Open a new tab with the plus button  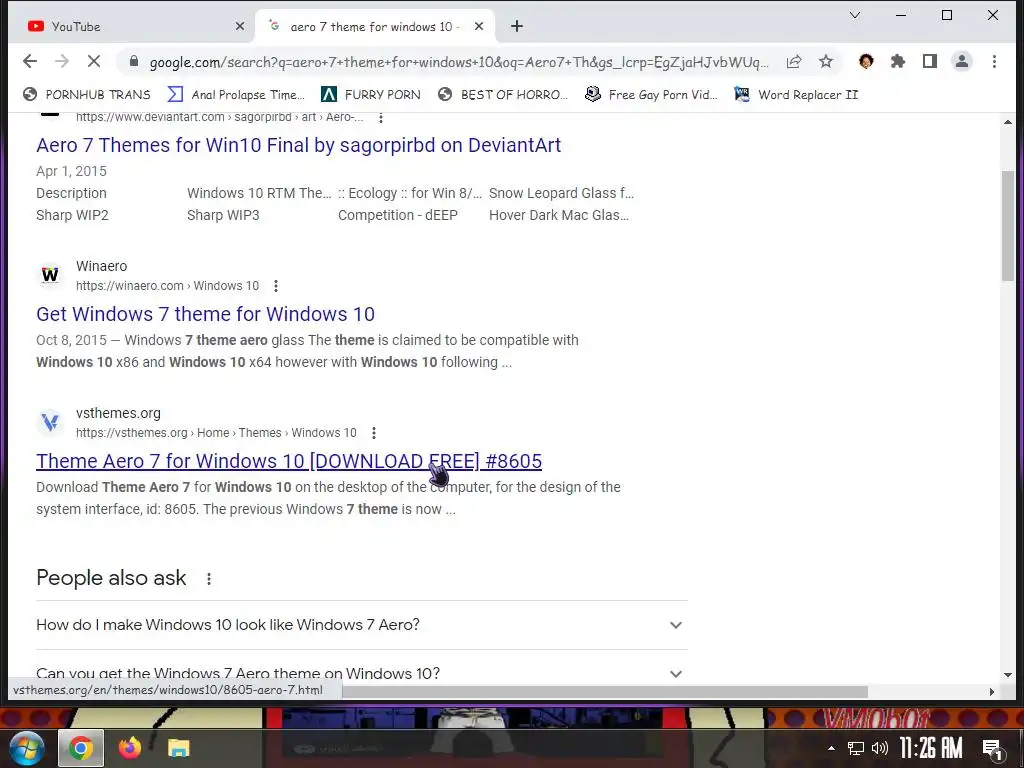pos(517,26)
